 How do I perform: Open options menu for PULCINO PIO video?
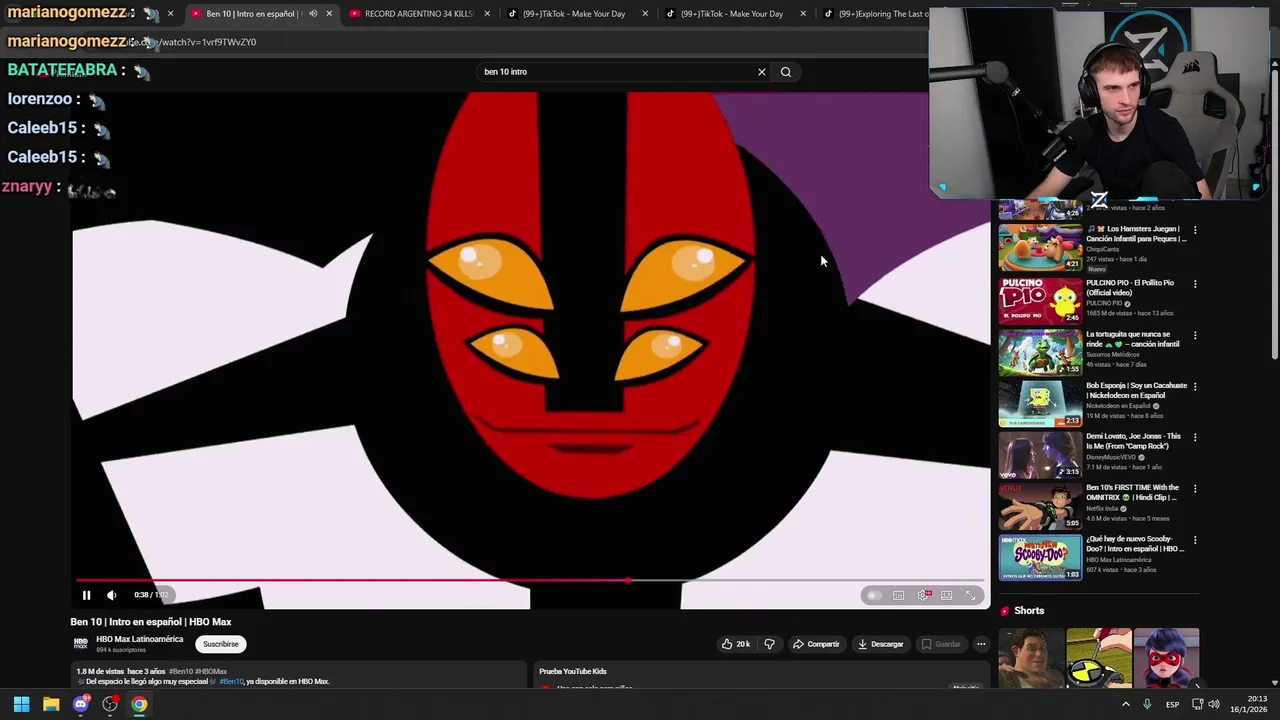(1195, 284)
